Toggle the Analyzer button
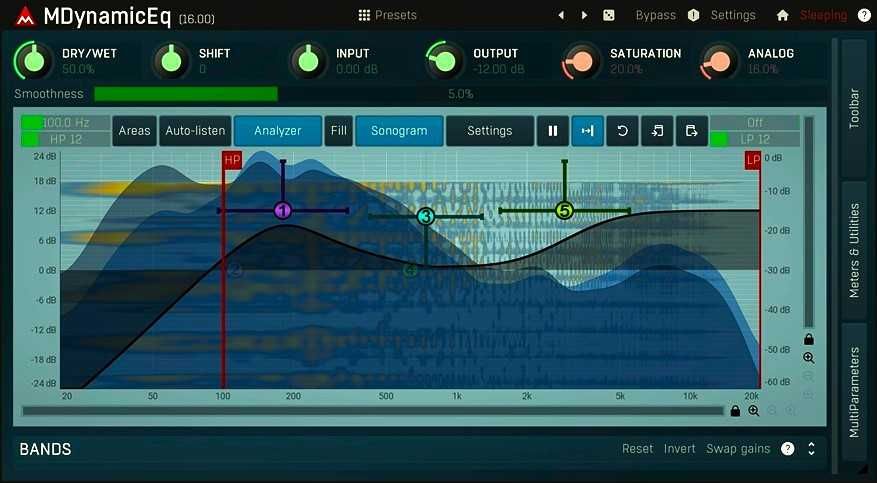This screenshot has width=877, height=483. 277,131
